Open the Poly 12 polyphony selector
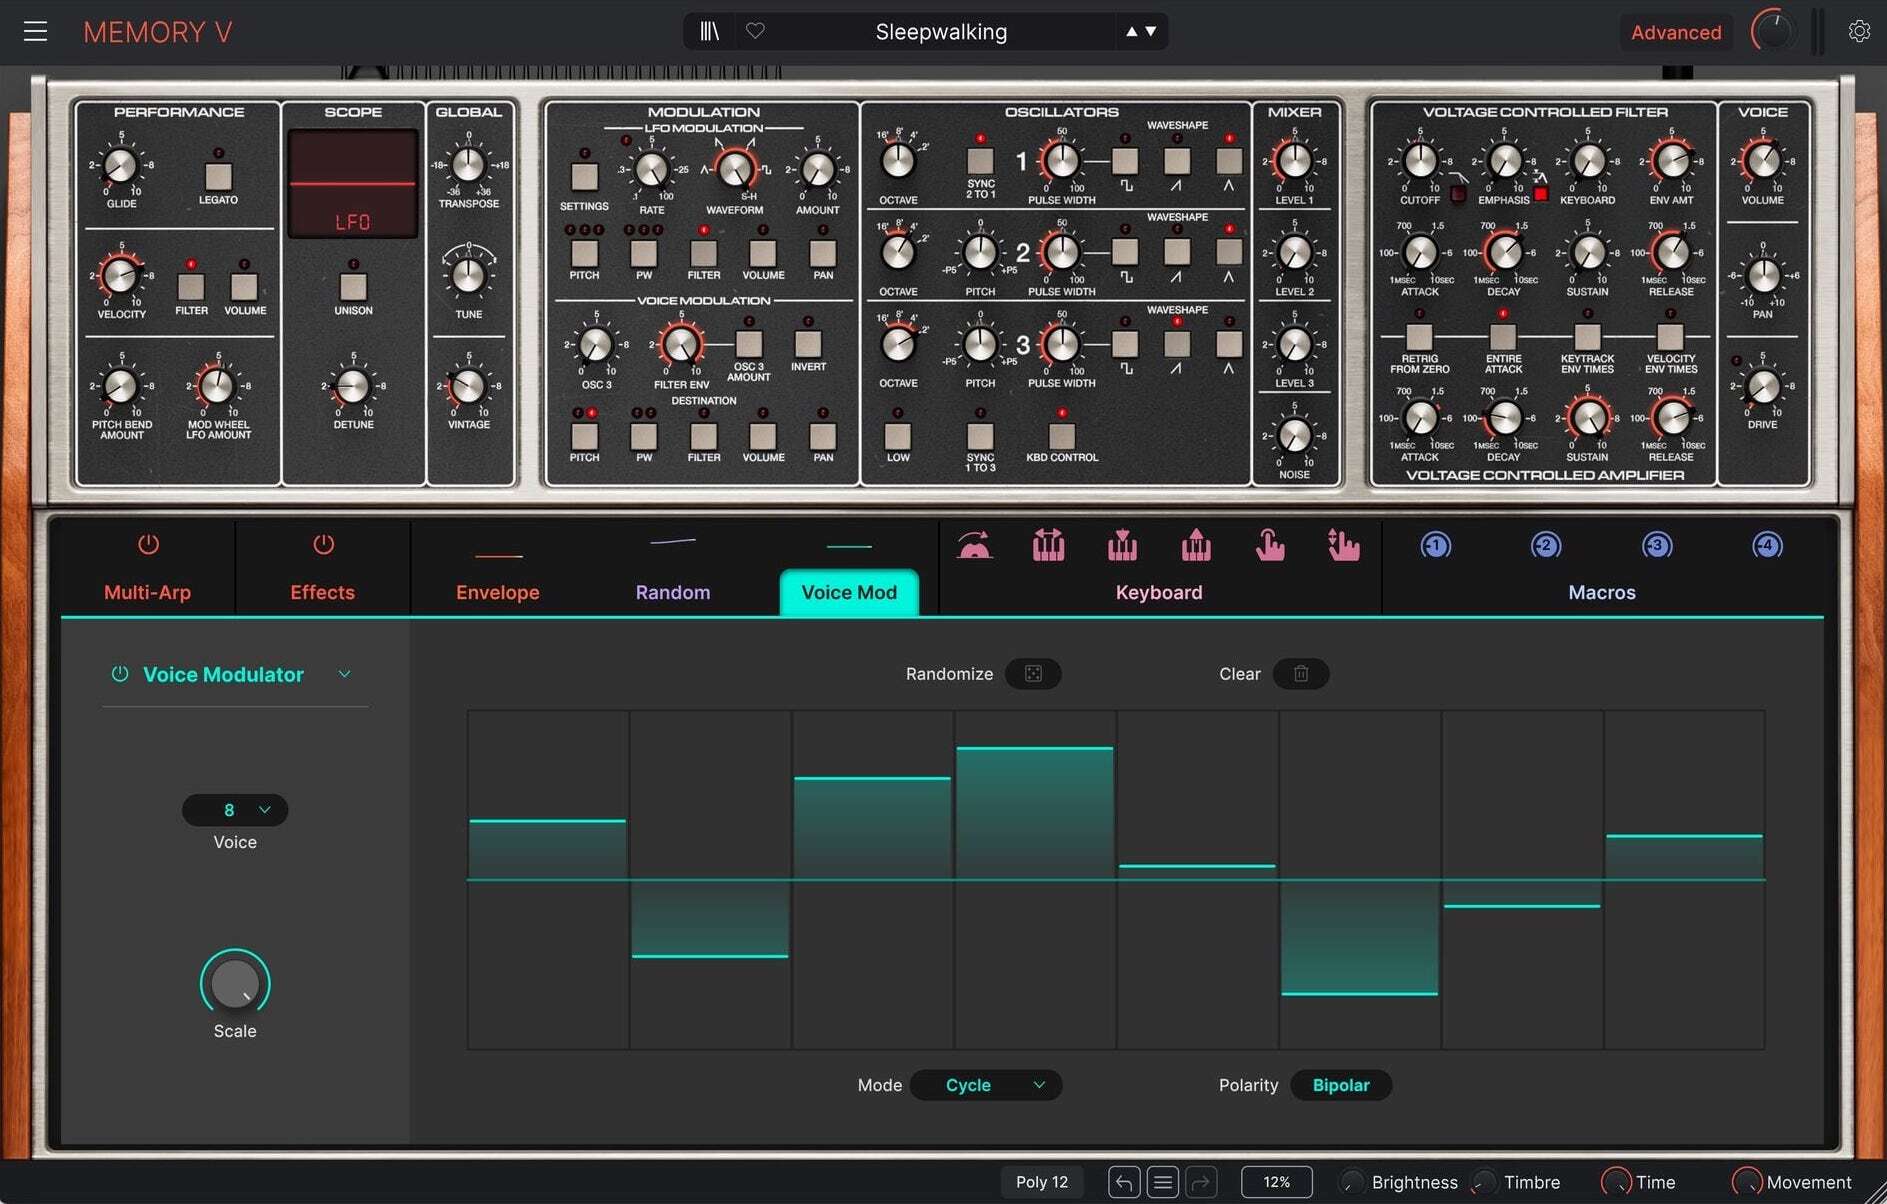This screenshot has width=1887, height=1204. [1042, 1182]
